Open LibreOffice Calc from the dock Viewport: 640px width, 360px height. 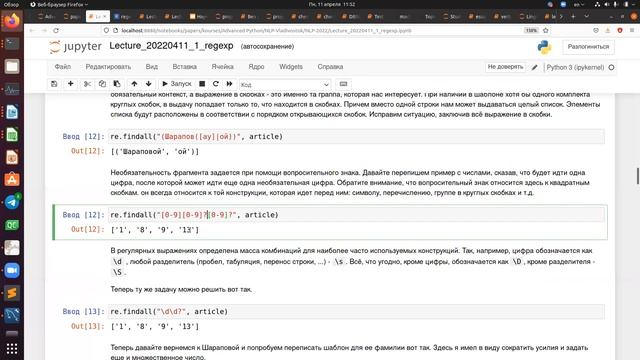pyautogui.click(x=12, y=135)
